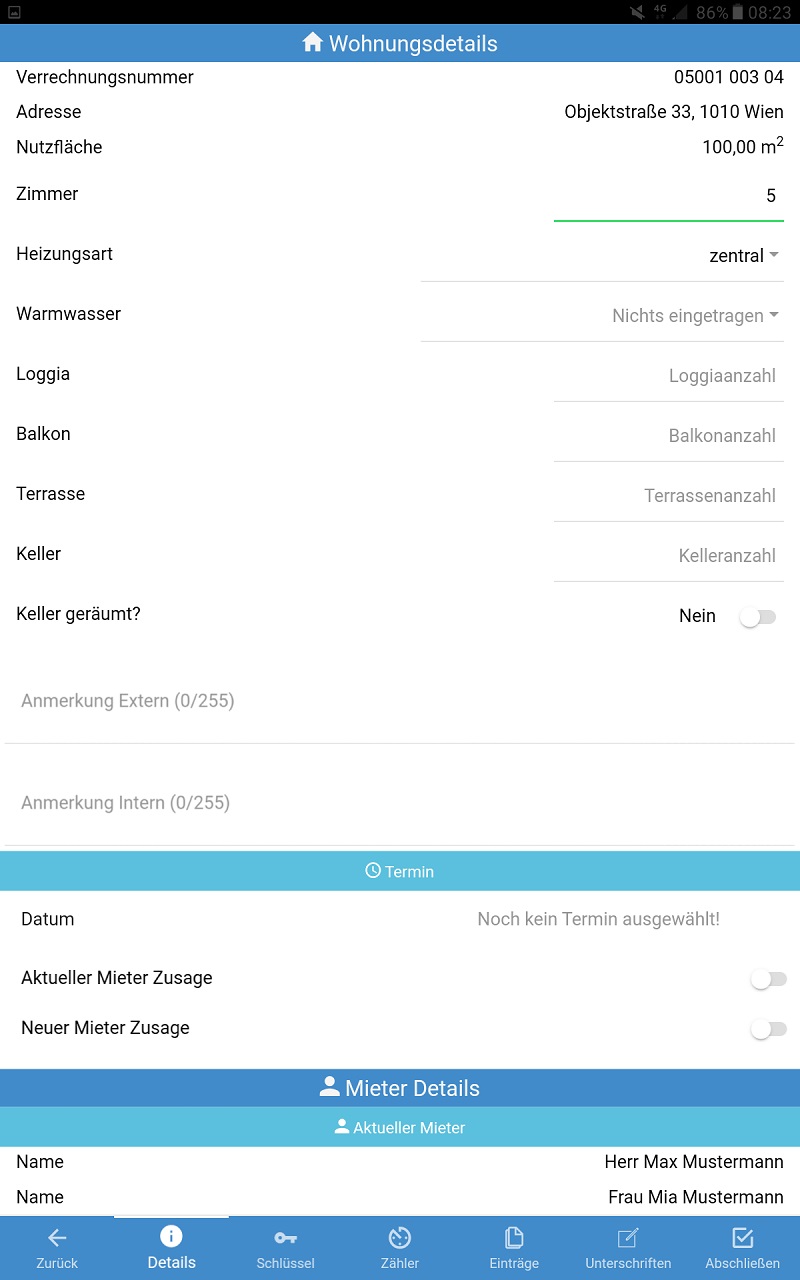Enable the Aktueller Mieter Zusage switch

[769, 979]
